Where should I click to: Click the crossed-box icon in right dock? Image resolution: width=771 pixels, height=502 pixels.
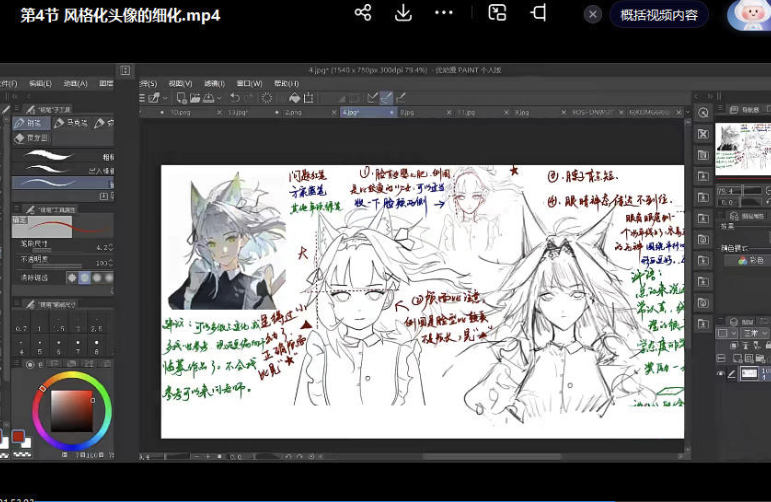pos(703,134)
